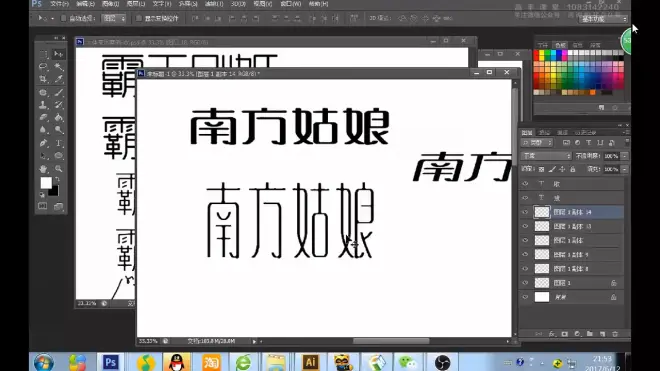Image resolution: width=660 pixels, height=371 pixels.
Task: Open the 基本功能 workspace dropdown
Action: click(x=603, y=19)
